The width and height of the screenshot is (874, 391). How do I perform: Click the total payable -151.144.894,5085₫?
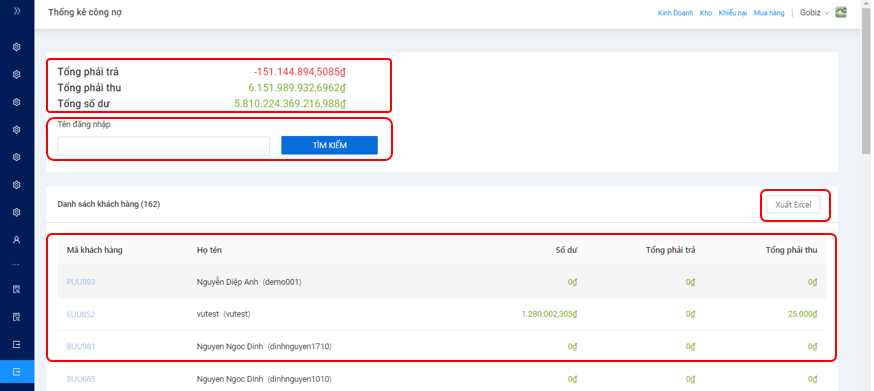300,72
